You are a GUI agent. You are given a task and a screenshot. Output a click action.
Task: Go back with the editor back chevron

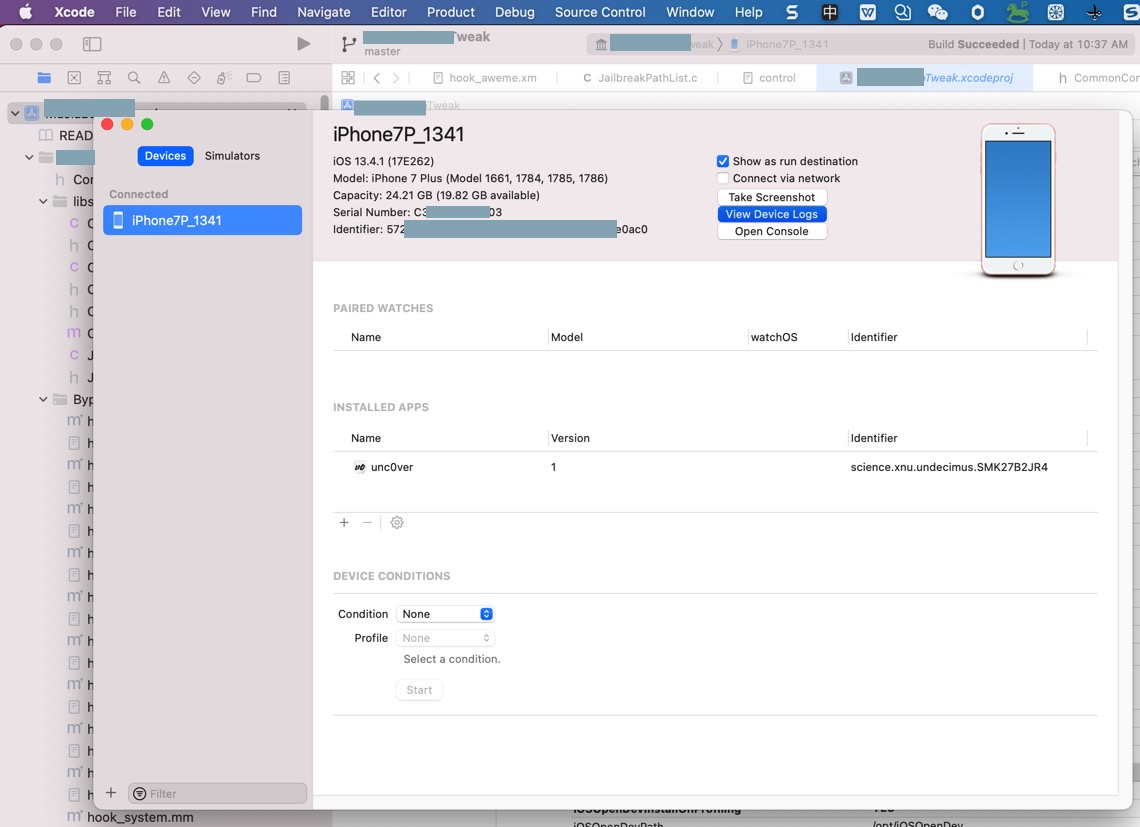(x=377, y=78)
